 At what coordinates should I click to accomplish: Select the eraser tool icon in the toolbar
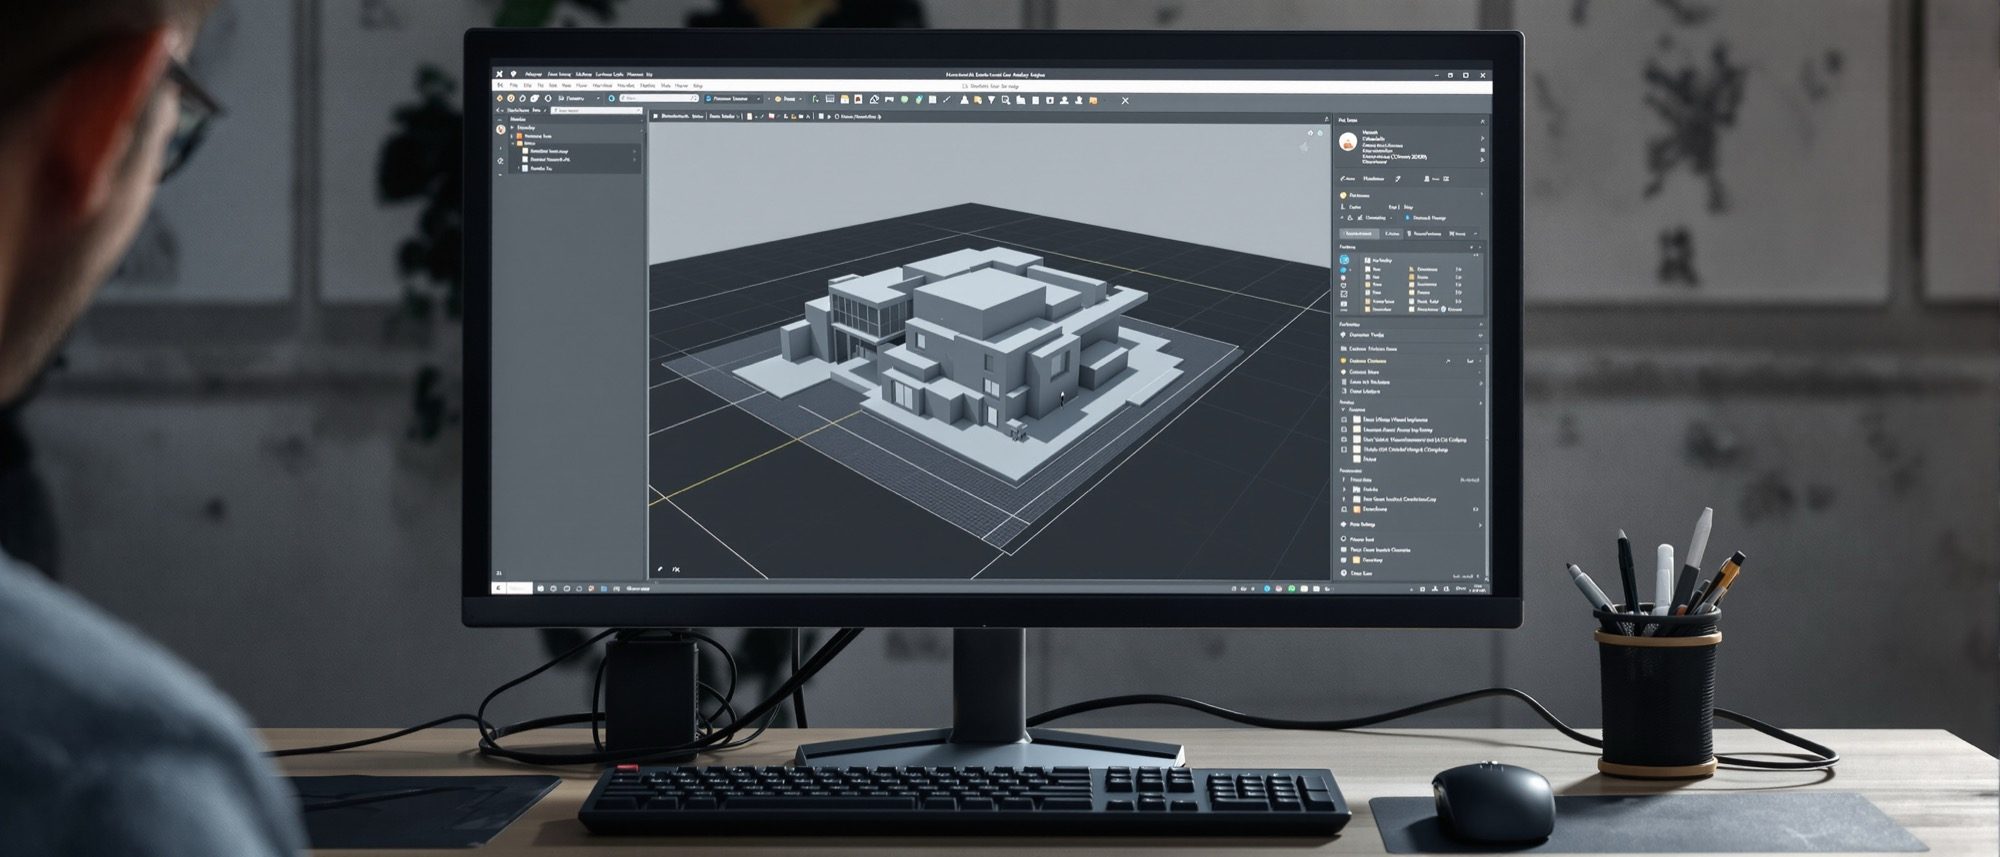click(874, 99)
